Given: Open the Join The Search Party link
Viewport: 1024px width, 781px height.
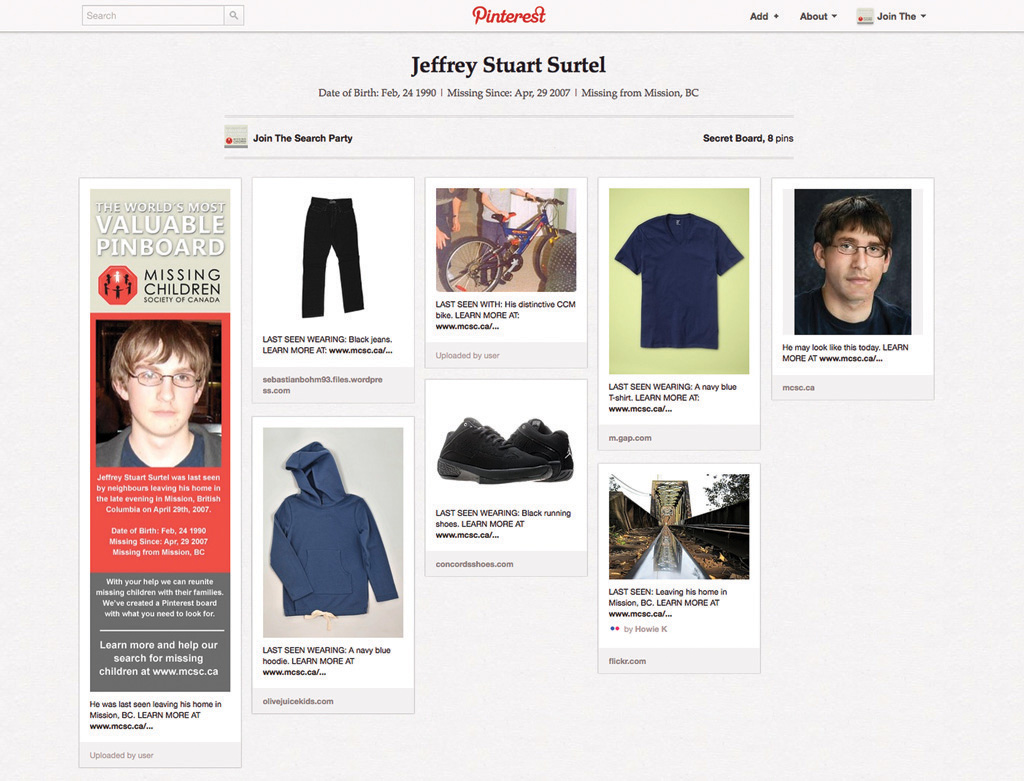Looking at the screenshot, I should click(303, 138).
